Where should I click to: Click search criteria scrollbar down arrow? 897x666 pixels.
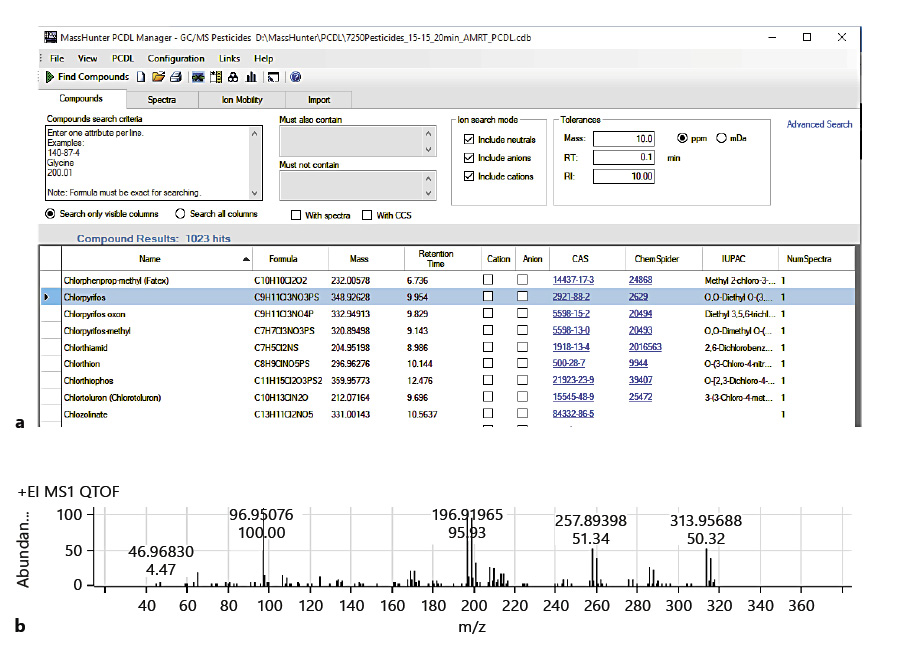[255, 193]
